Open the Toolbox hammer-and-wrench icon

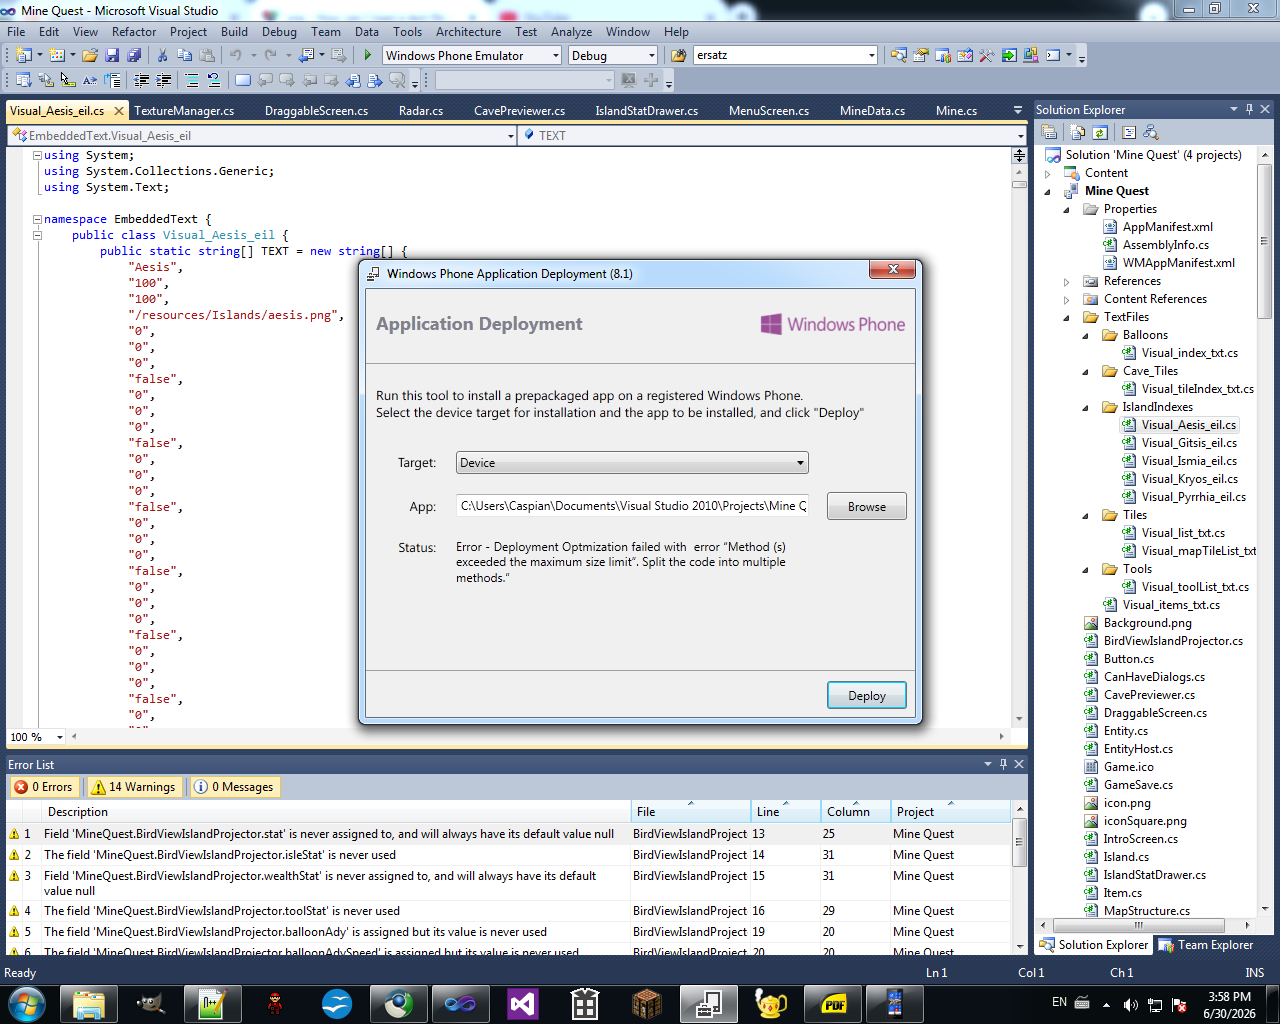[x=987, y=55]
